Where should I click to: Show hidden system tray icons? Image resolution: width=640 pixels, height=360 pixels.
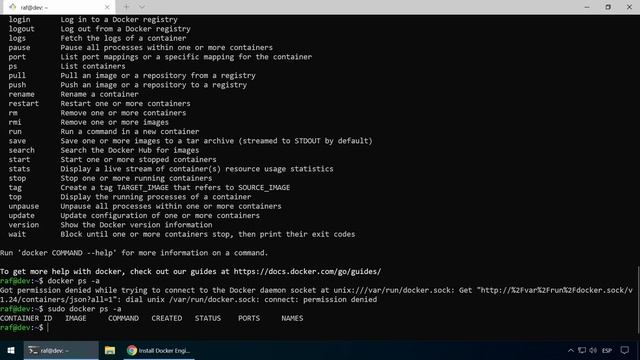point(570,350)
